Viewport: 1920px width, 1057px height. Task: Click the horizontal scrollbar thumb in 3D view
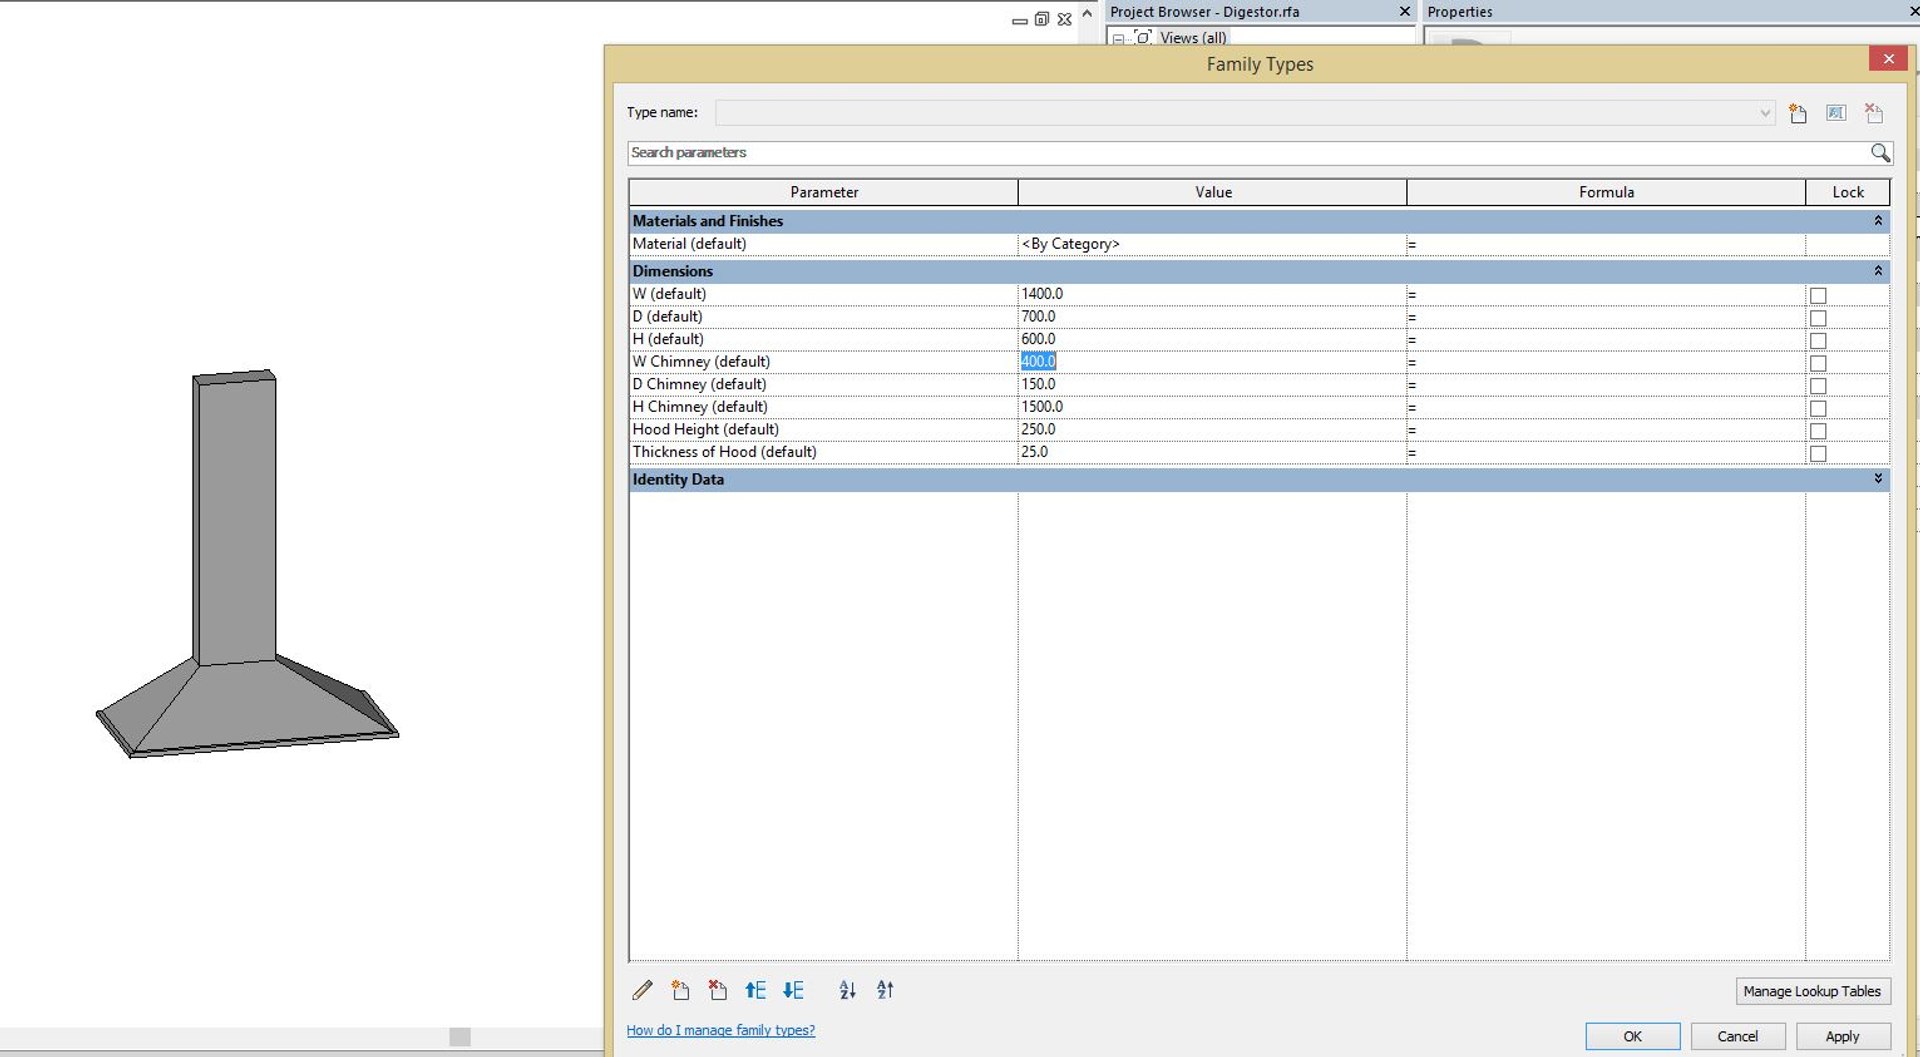[x=459, y=1037]
